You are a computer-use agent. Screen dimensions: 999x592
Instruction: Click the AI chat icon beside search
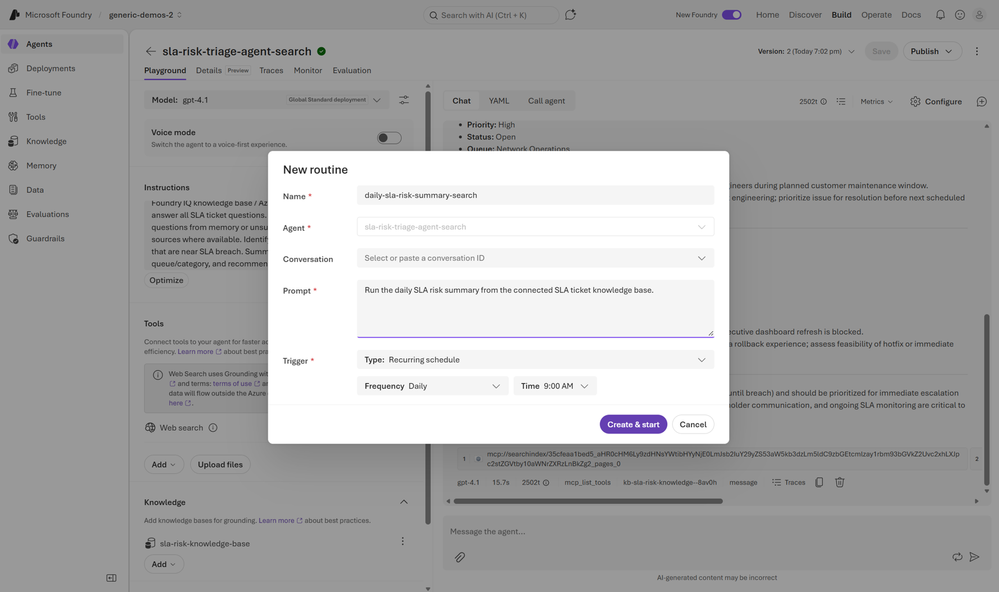click(x=570, y=15)
